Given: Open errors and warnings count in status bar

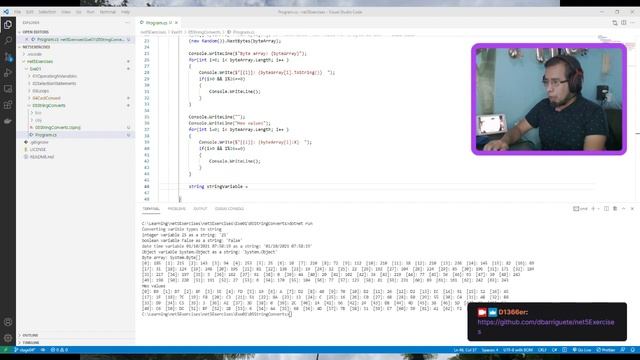Looking at the screenshot, I should pos(59,350).
